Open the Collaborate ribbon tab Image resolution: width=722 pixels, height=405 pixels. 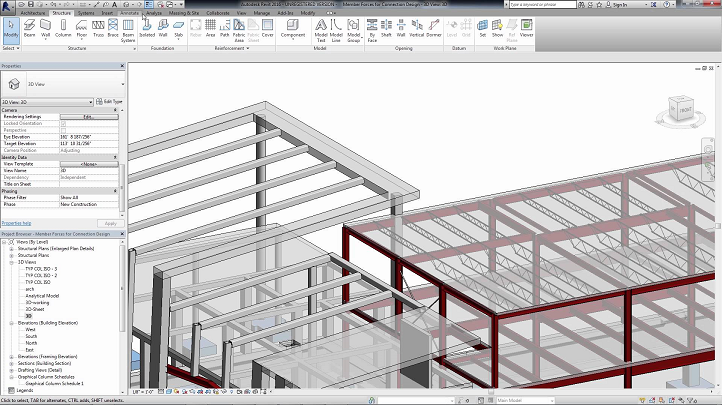click(217, 13)
